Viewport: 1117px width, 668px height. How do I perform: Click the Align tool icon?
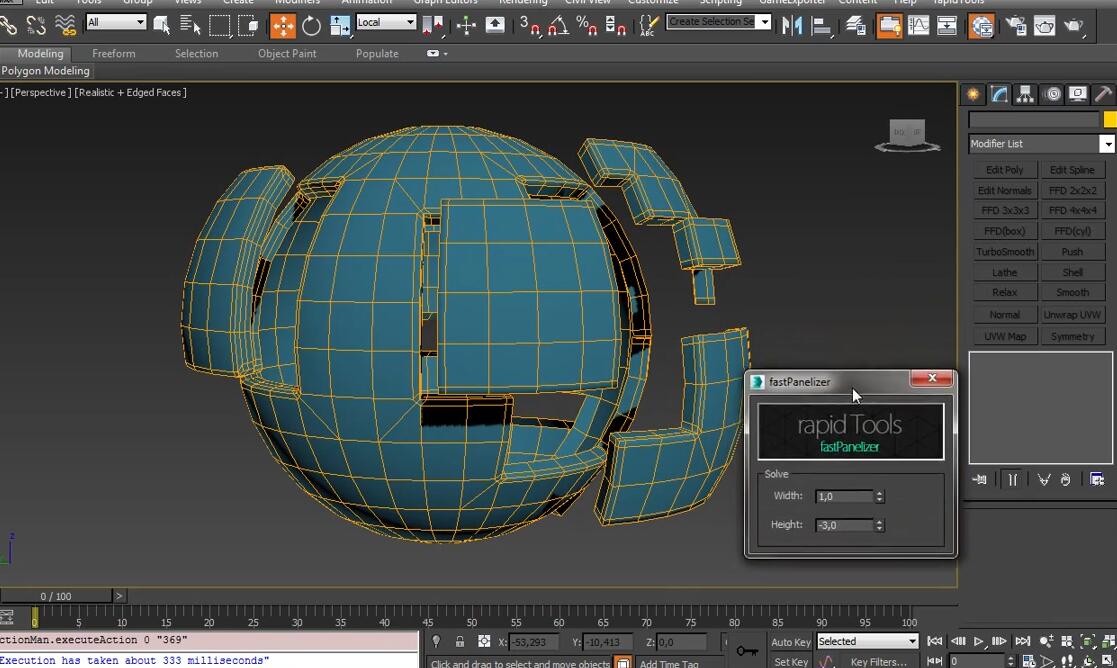[x=821, y=26]
